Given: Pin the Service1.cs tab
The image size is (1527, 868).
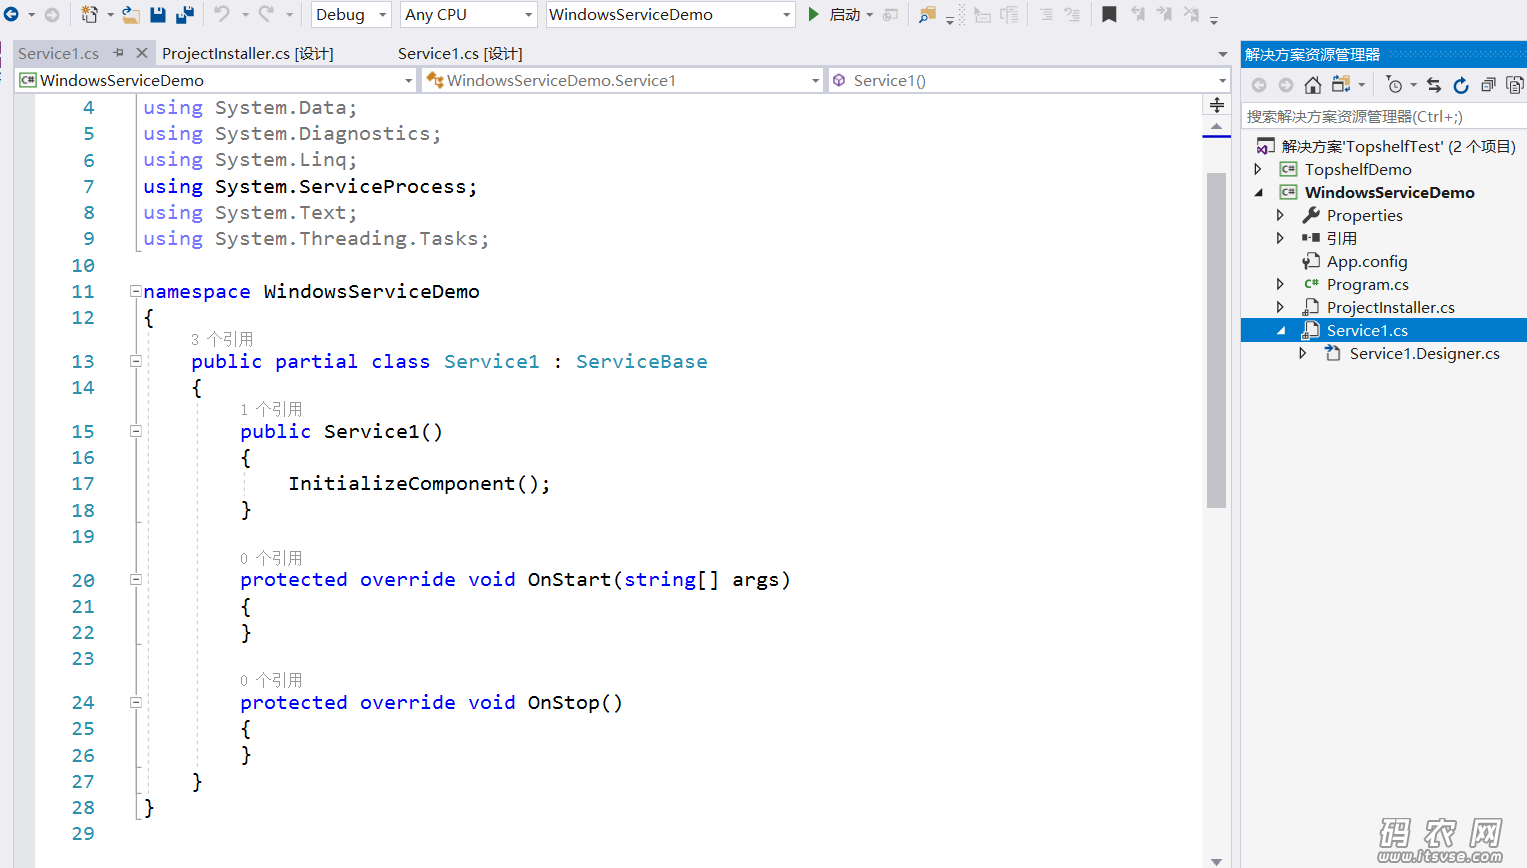Looking at the screenshot, I should click(118, 53).
